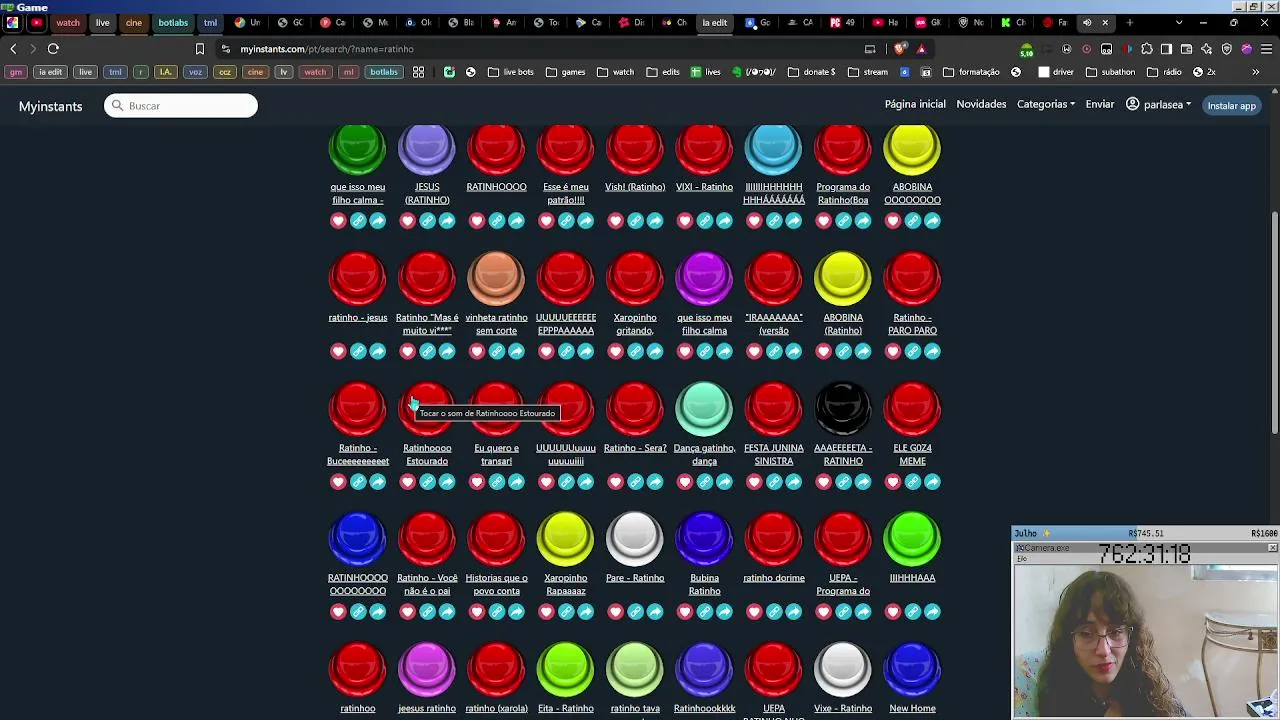Image resolution: width=1280 pixels, height=720 pixels.
Task: Favorite the "Ratinho - Sera?" sound
Action: pyautogui.click(x=615, y=482)
